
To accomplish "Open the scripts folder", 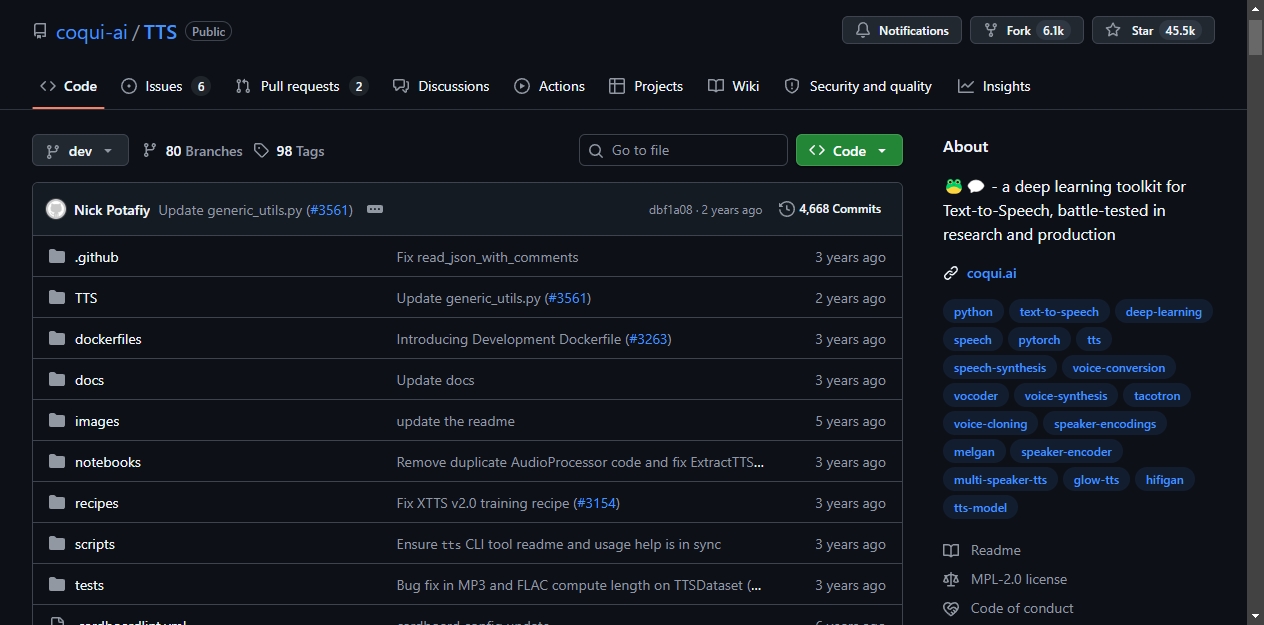I will click(95, 544).
